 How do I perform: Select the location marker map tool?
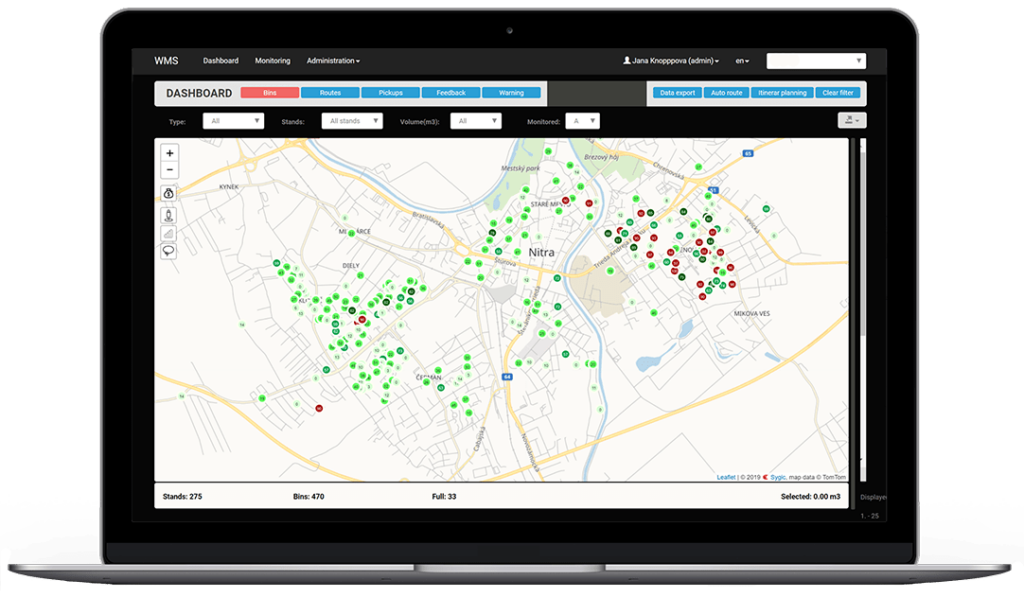[x=168, y=214]
